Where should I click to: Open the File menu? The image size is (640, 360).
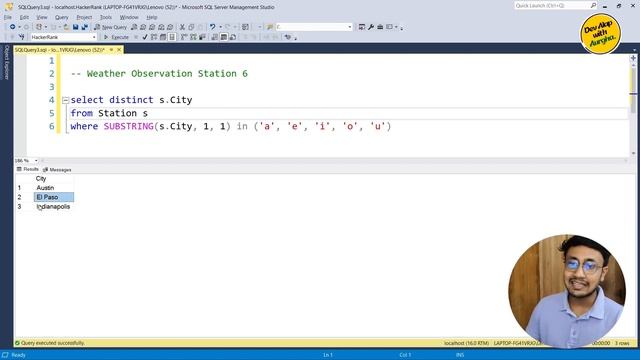(8, 17)
